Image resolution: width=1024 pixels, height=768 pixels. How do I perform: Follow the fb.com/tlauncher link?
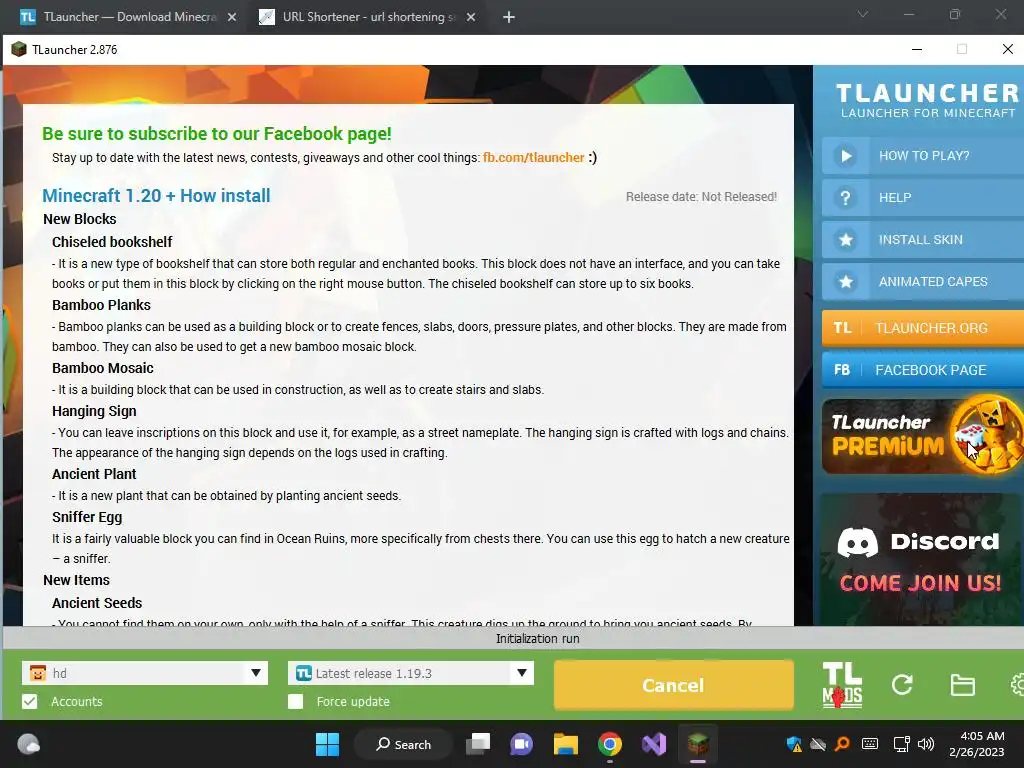[x=534, y=157]
